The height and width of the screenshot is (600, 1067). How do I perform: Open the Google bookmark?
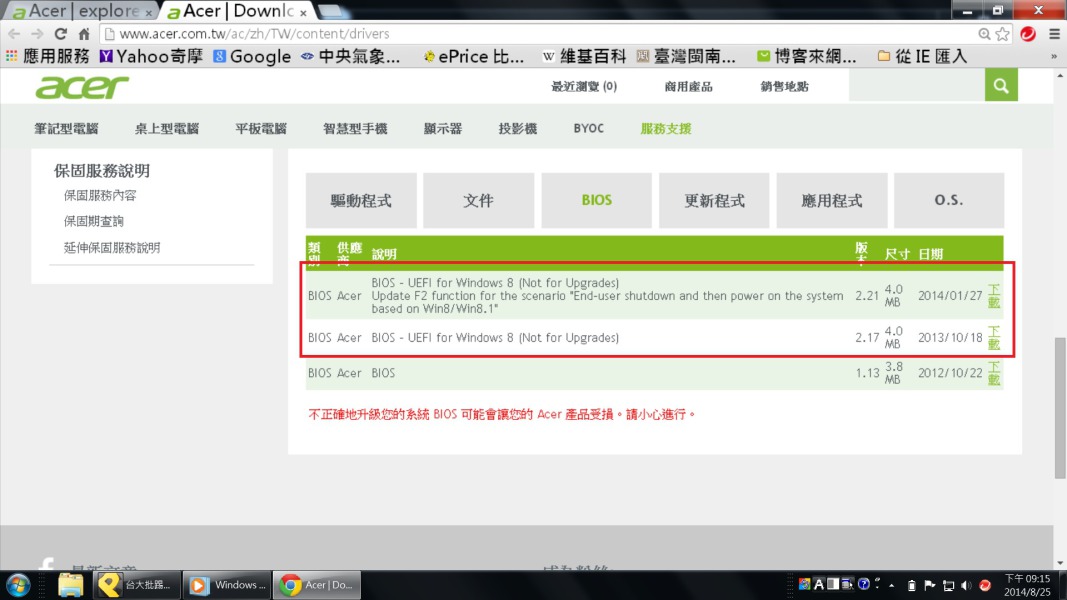(x=252, y=56)
